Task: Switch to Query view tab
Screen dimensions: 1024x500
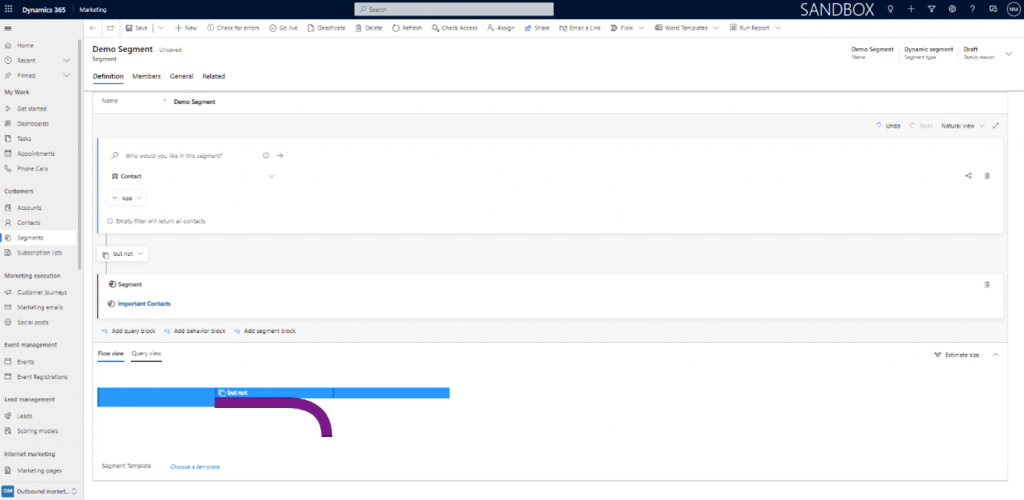Action: tap(146, 354)
